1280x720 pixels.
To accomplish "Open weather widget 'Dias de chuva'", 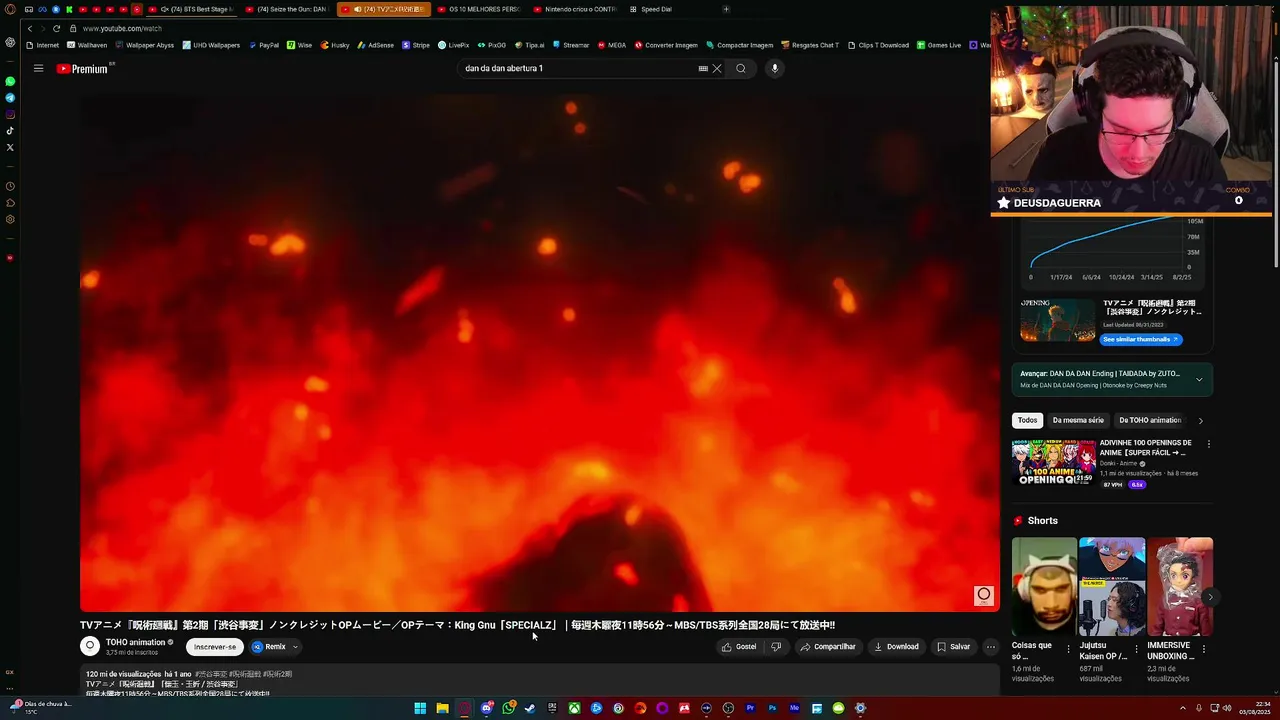I will pyautogui.click(x=40, y=708).
